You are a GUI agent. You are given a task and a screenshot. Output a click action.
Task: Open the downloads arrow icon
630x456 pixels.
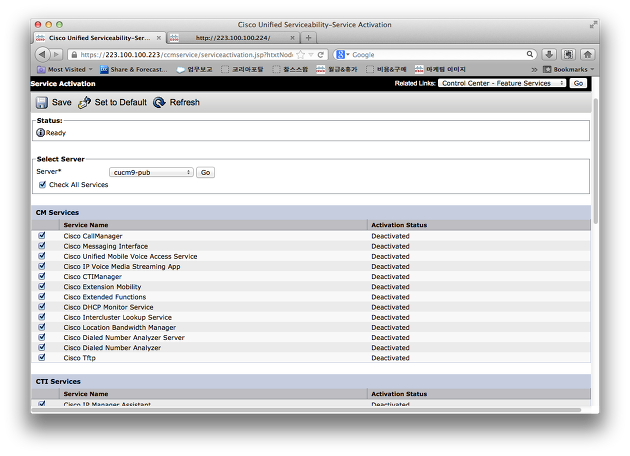(x=549, y=54)
